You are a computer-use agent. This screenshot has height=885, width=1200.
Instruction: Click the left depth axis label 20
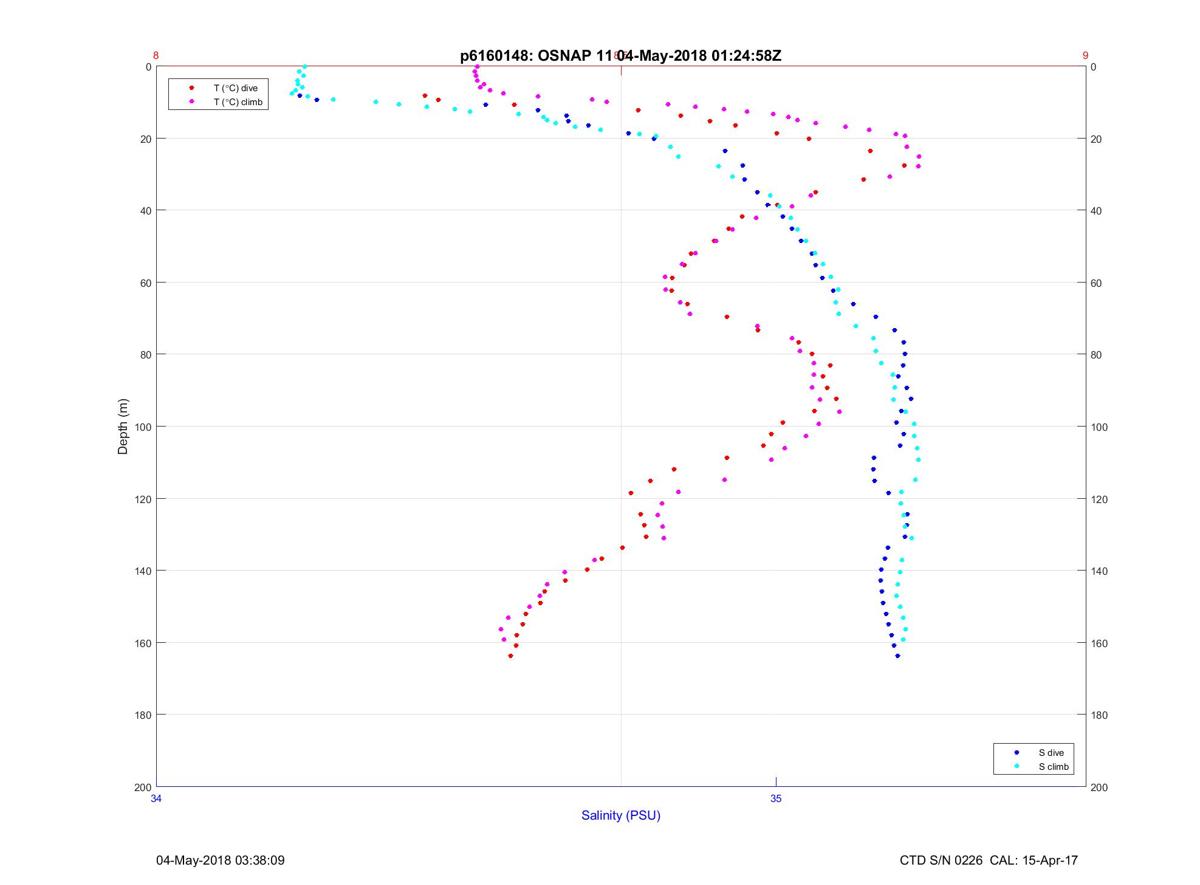click(x=145, y=139)
